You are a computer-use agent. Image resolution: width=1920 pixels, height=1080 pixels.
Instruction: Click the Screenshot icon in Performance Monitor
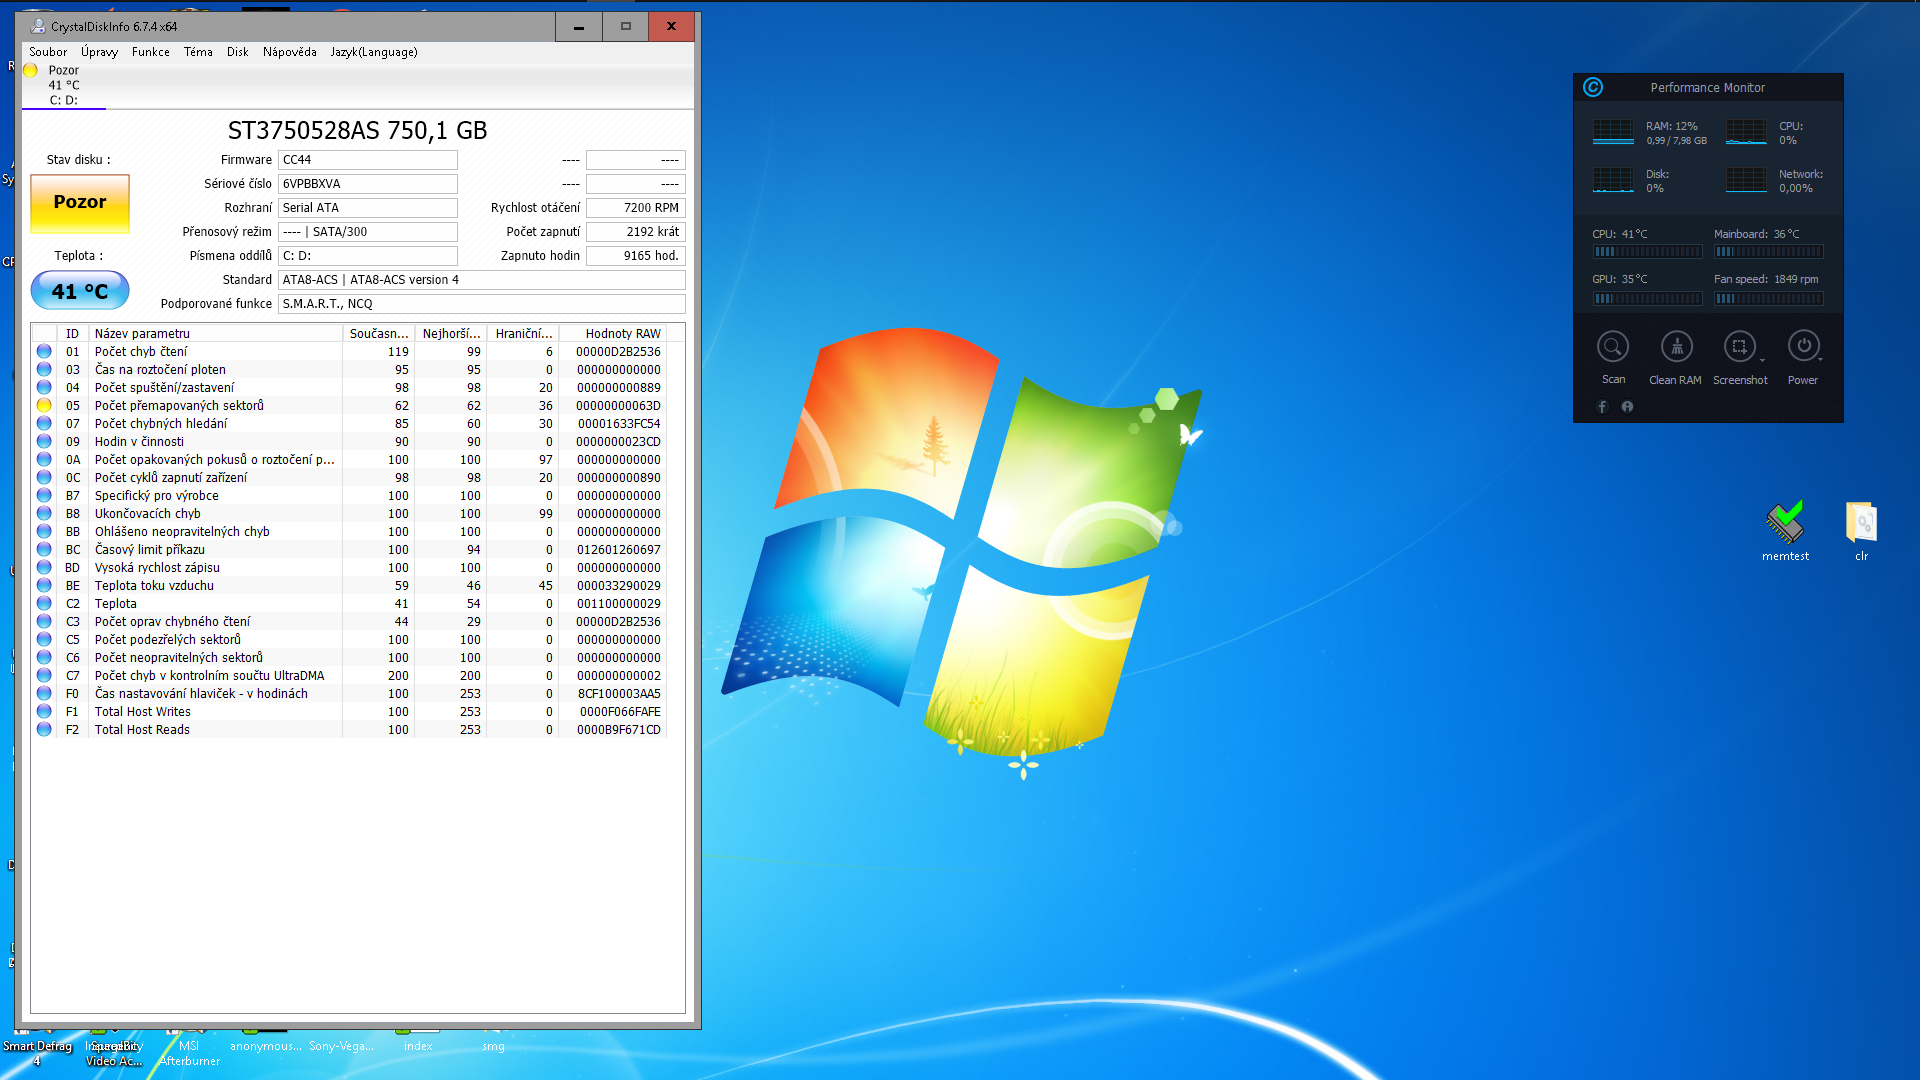(1740, 347)
